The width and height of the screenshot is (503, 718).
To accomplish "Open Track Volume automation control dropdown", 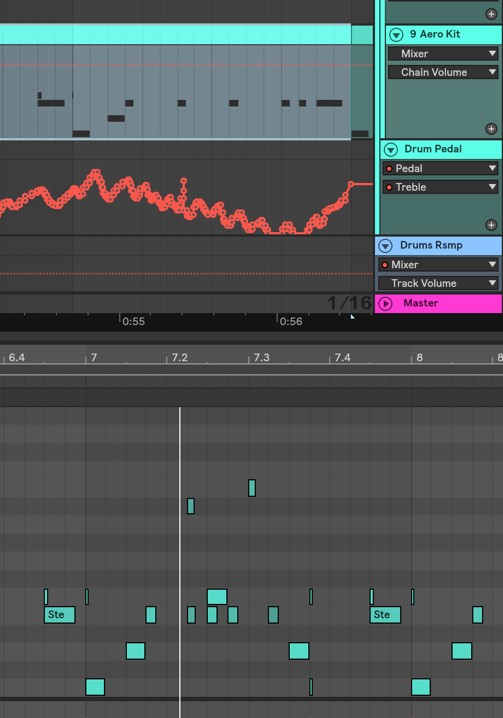I will (x=438, y=283).
